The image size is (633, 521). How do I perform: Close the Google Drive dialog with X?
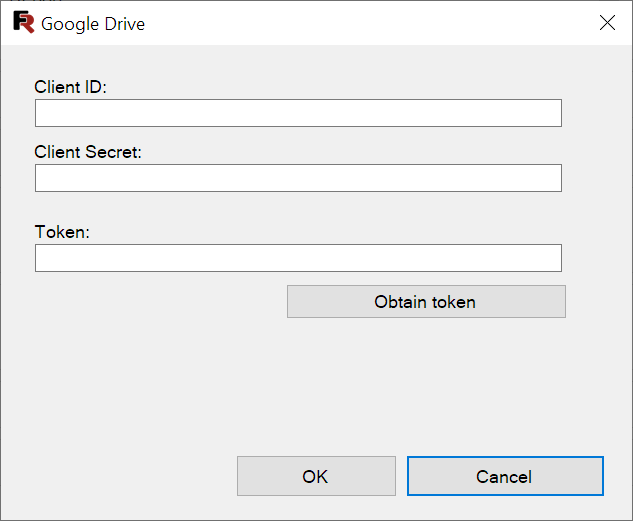pyautogui.click(x=607, y=23)
